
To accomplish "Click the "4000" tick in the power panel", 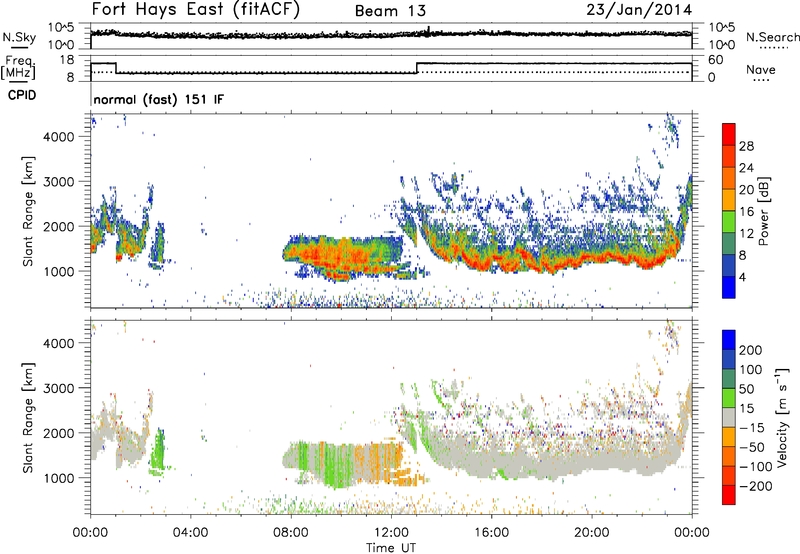I will coord(58,137).
